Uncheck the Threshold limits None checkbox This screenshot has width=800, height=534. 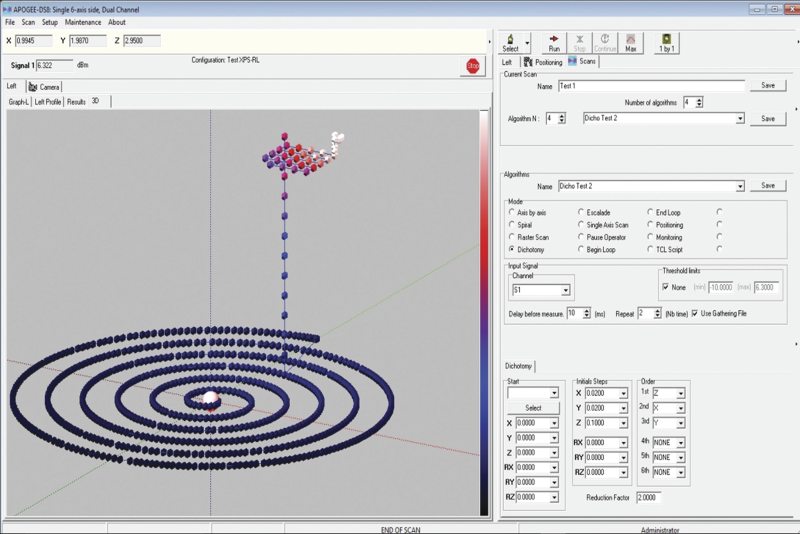point(666,287)
